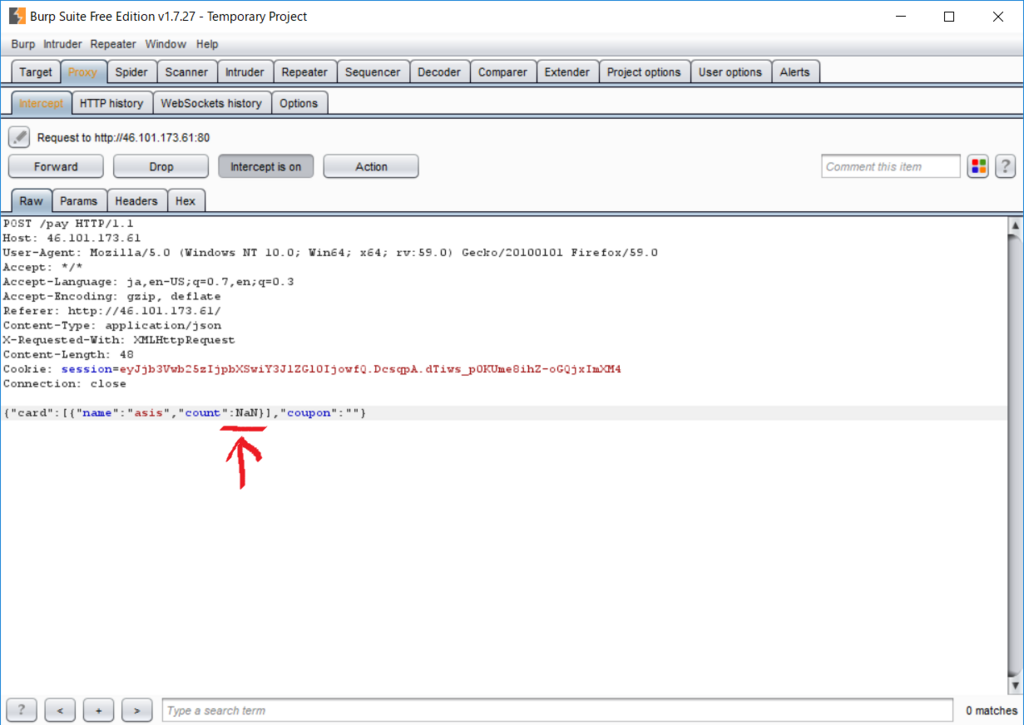Open the Help menu
This screenshot has width=1024, height=725.
point(207,44)
